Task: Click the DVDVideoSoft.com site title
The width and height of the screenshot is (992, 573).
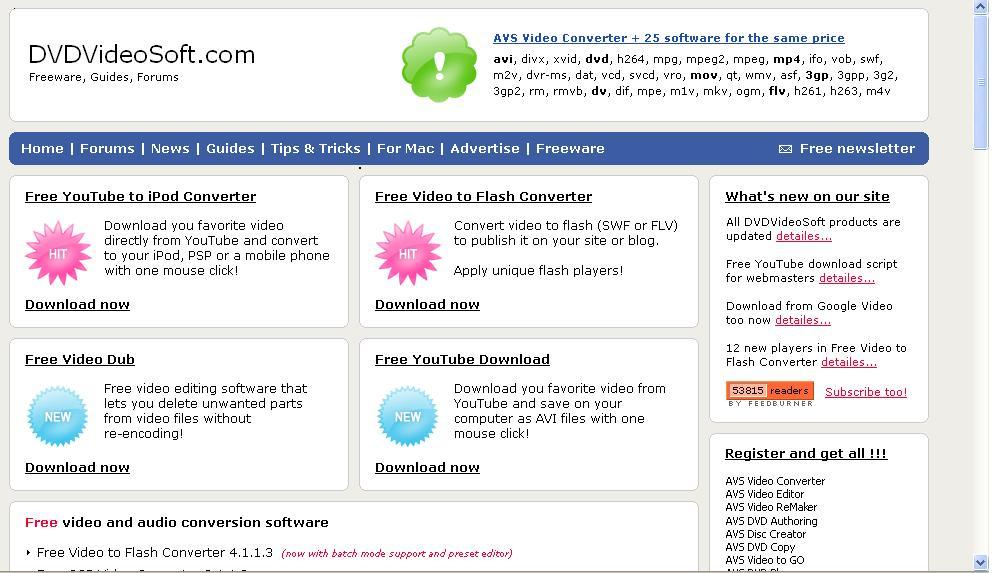Action: click(142, 55)
